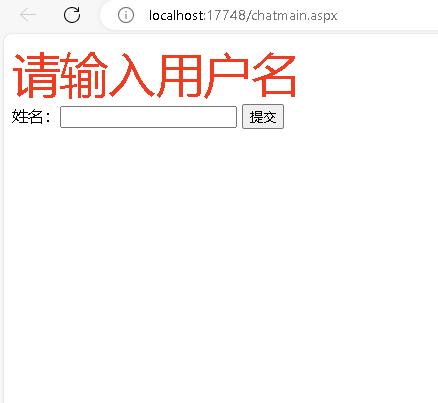The height and width of the screenshot is (403, 438).
Task: Click the browser back arrow
Action: click(x=27, y=15)
